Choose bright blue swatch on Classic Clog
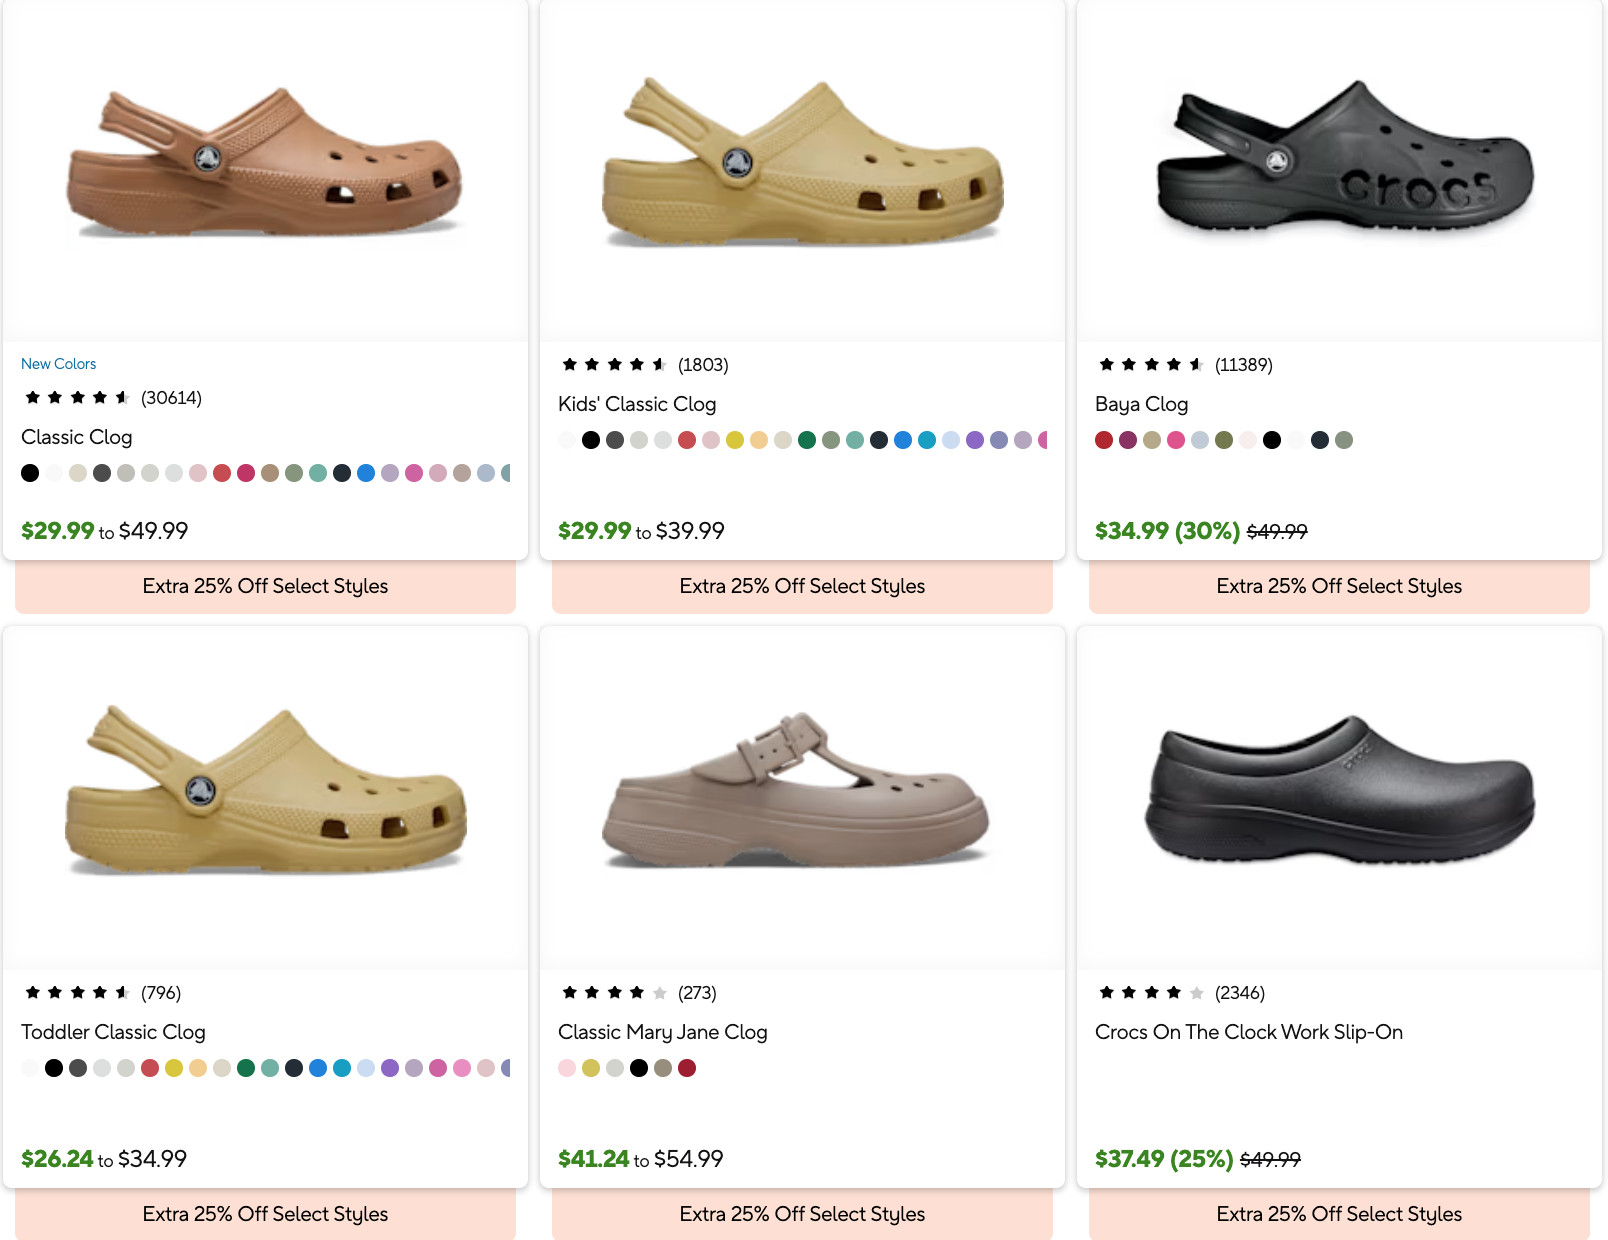This screenshot has height=1240, width=1608. point(366,473)
